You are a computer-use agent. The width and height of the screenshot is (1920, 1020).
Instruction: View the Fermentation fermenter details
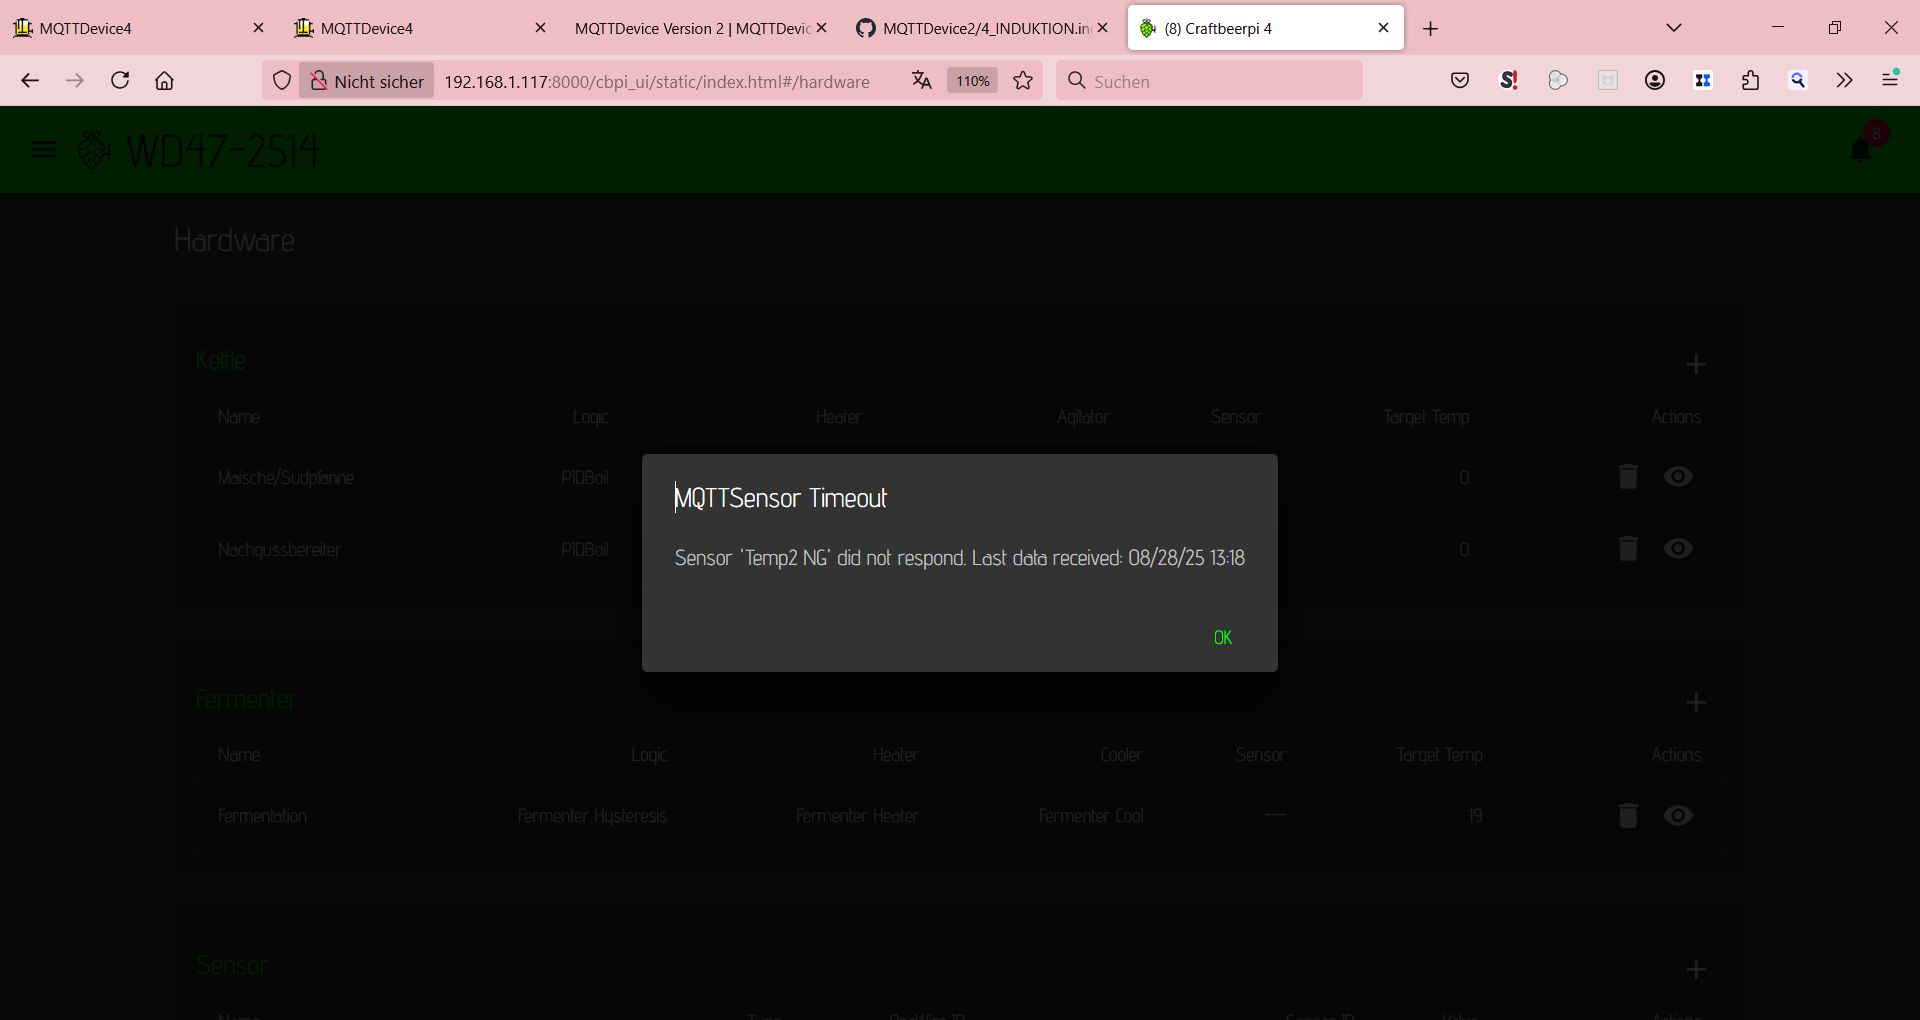1678,816
